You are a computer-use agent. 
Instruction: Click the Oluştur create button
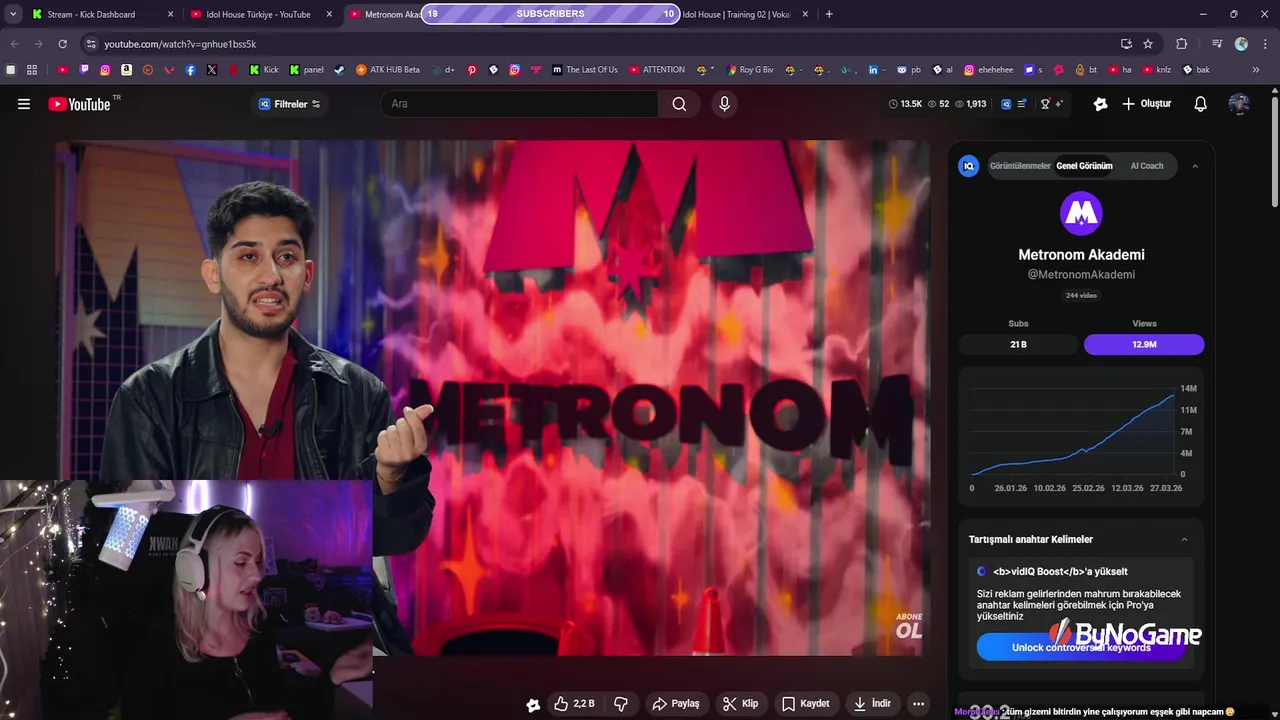click(1146, 104)
